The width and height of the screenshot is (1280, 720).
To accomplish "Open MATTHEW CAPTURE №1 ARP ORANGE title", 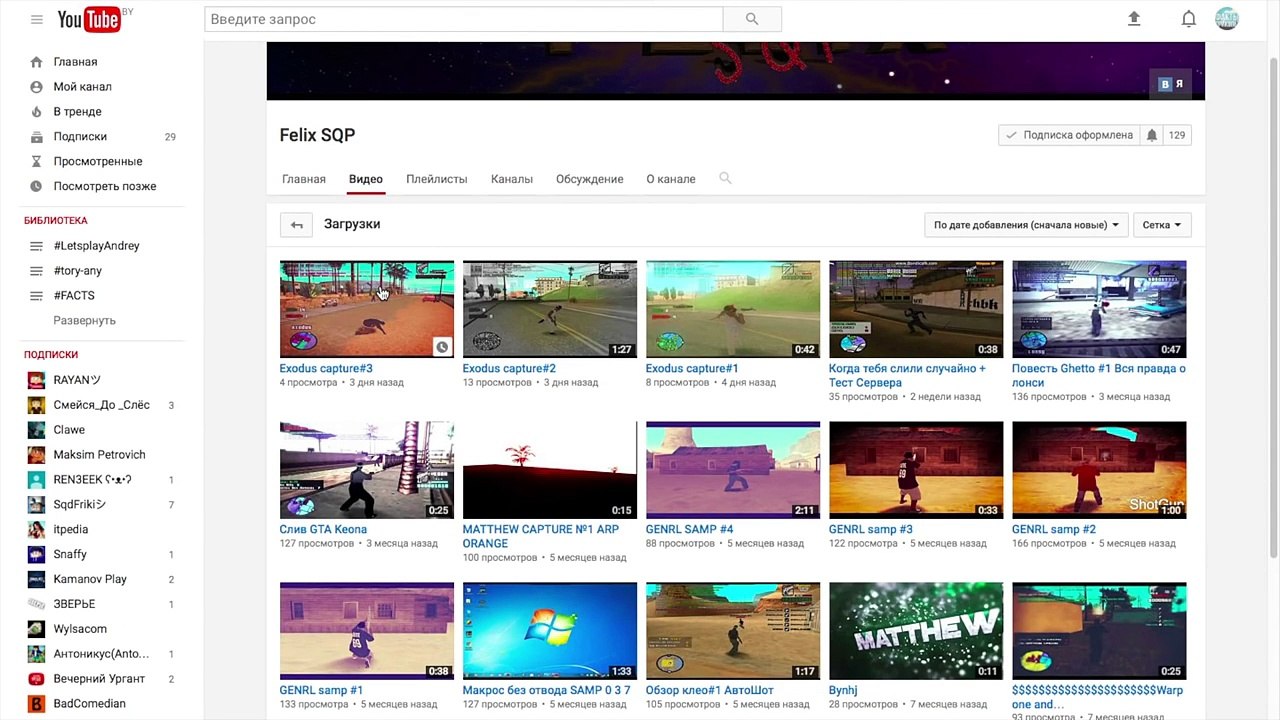I will (541, 536).
